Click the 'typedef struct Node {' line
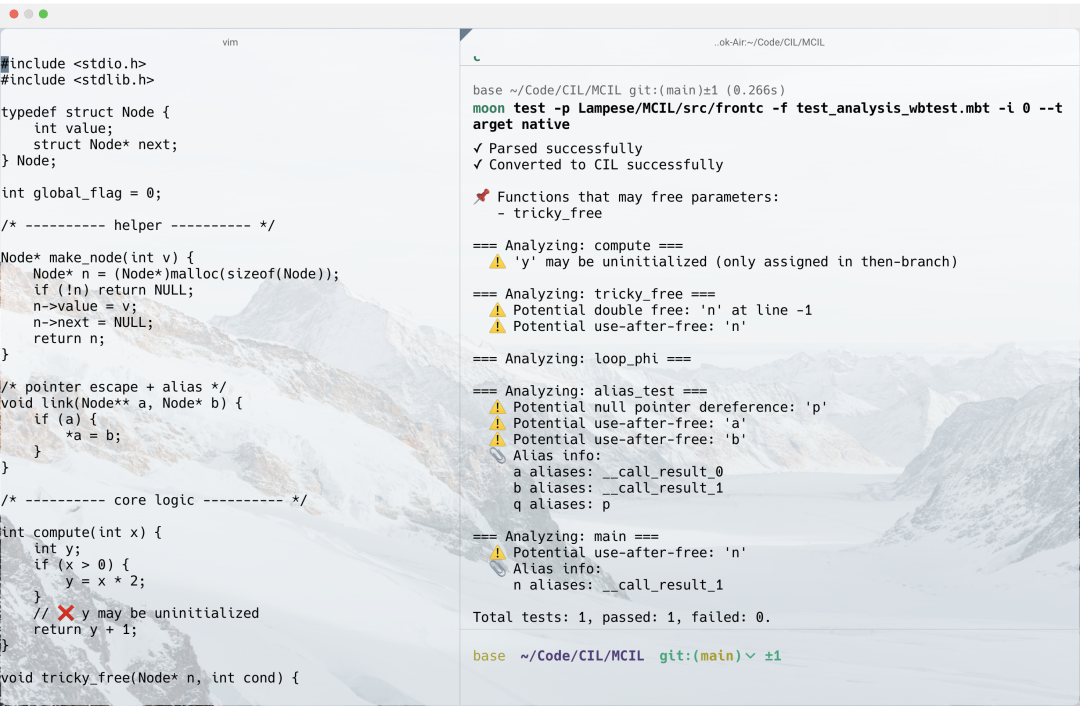This screenshot has width=1080, height=706. point(85,112)
